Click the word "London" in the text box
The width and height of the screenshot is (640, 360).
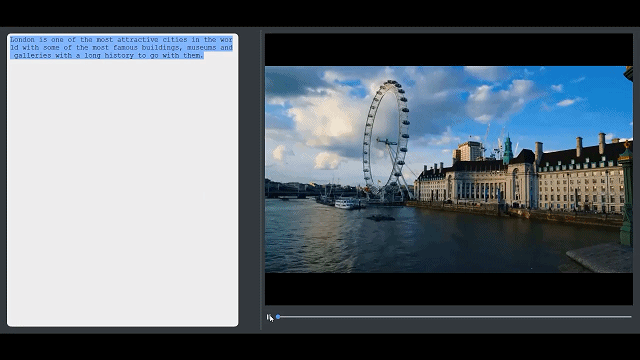22,40
